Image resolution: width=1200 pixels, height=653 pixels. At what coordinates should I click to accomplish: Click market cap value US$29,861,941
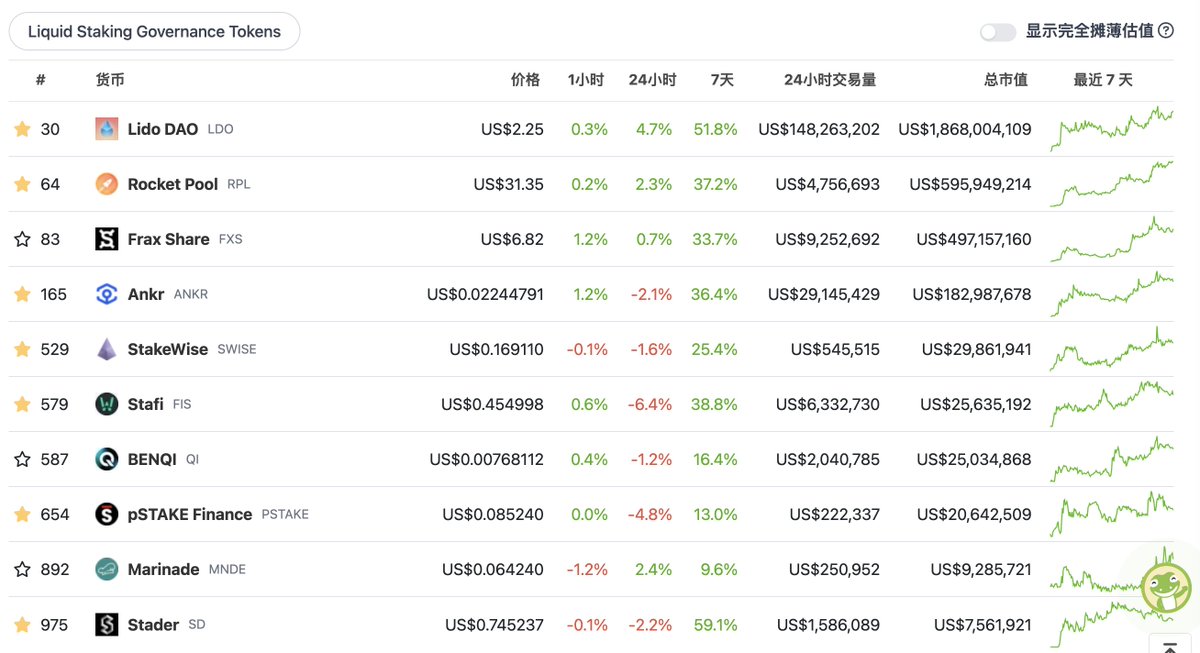pos(977,349)
